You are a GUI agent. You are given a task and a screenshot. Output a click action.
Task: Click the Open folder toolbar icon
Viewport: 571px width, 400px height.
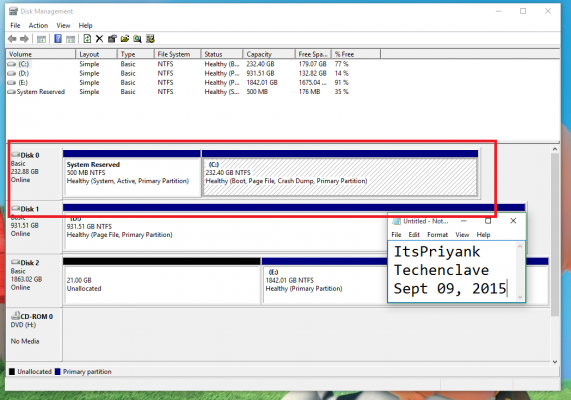(125, 39)
